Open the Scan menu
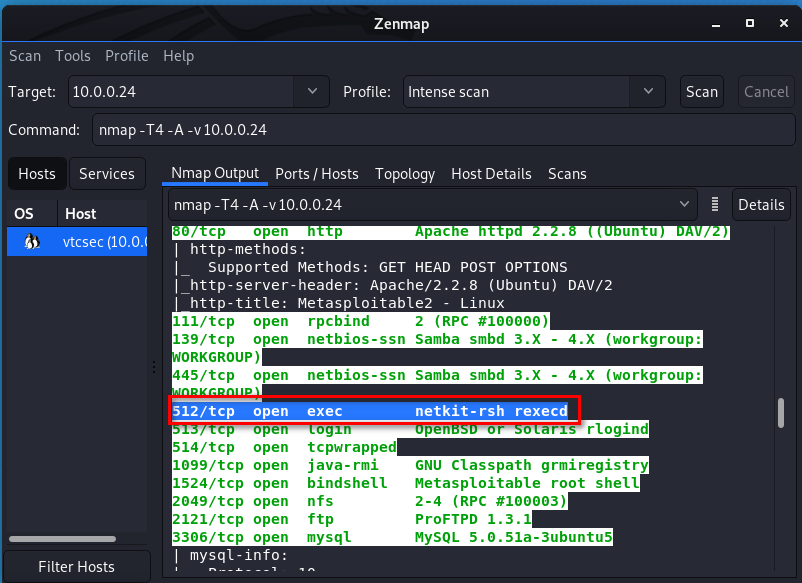The image size is (802, 583). pos(25,56)
